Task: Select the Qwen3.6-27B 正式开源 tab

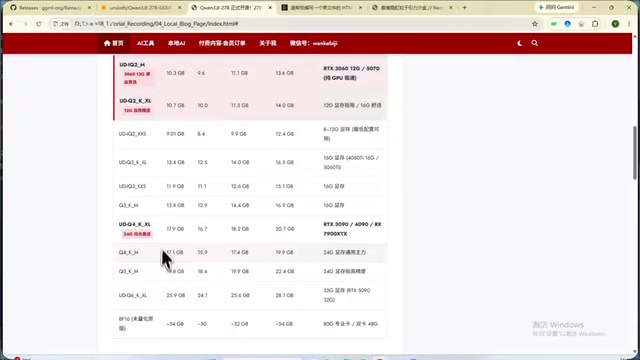Action: (231, 7)
